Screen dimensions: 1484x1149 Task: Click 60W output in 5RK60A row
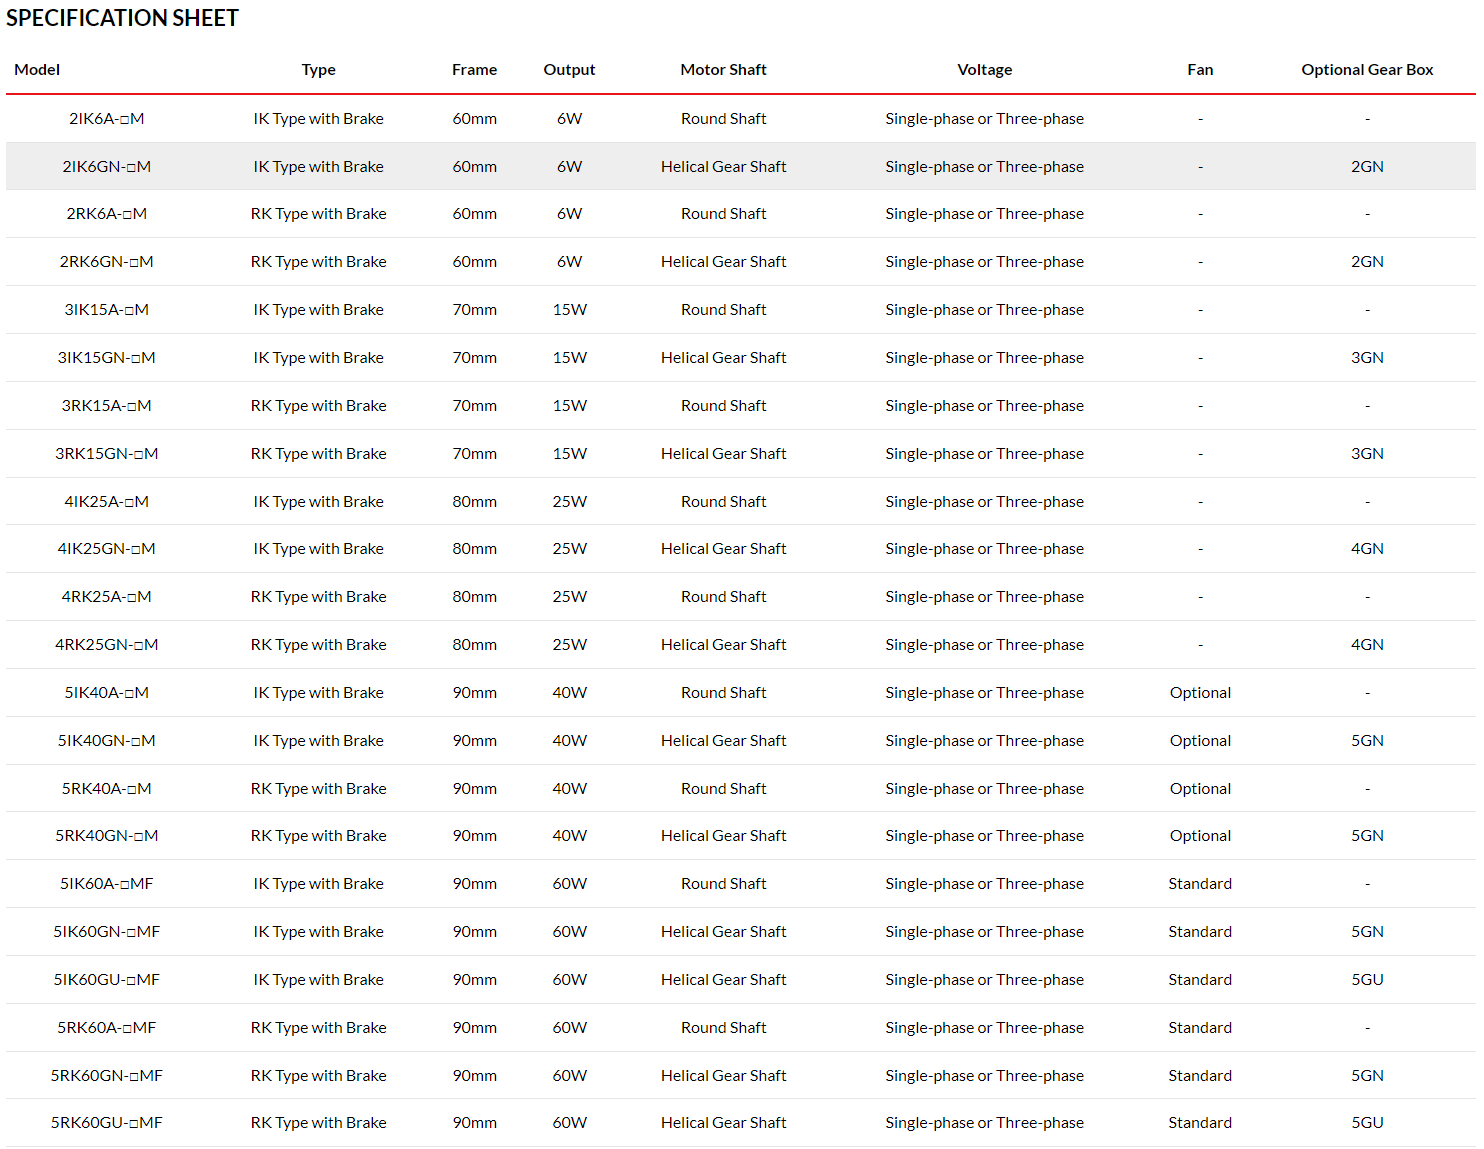coord(569,1028)
